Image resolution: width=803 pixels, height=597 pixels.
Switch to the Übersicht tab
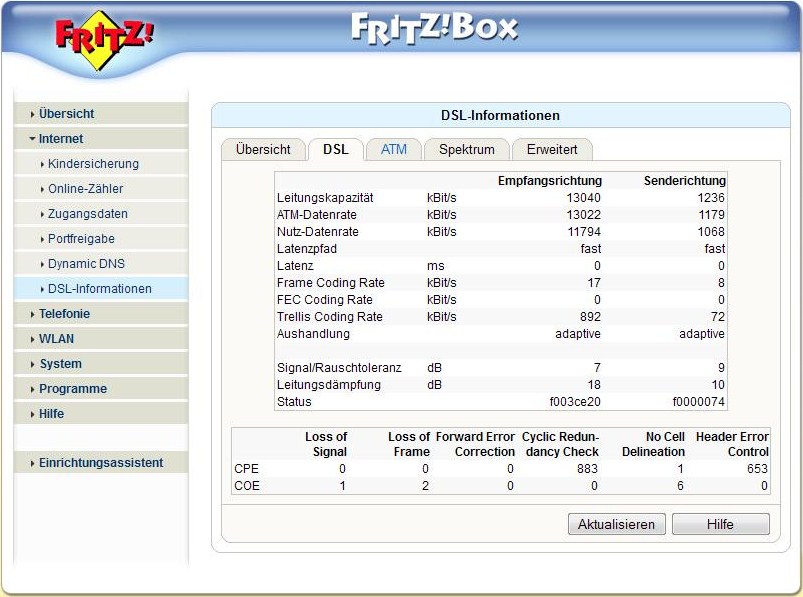263,150
